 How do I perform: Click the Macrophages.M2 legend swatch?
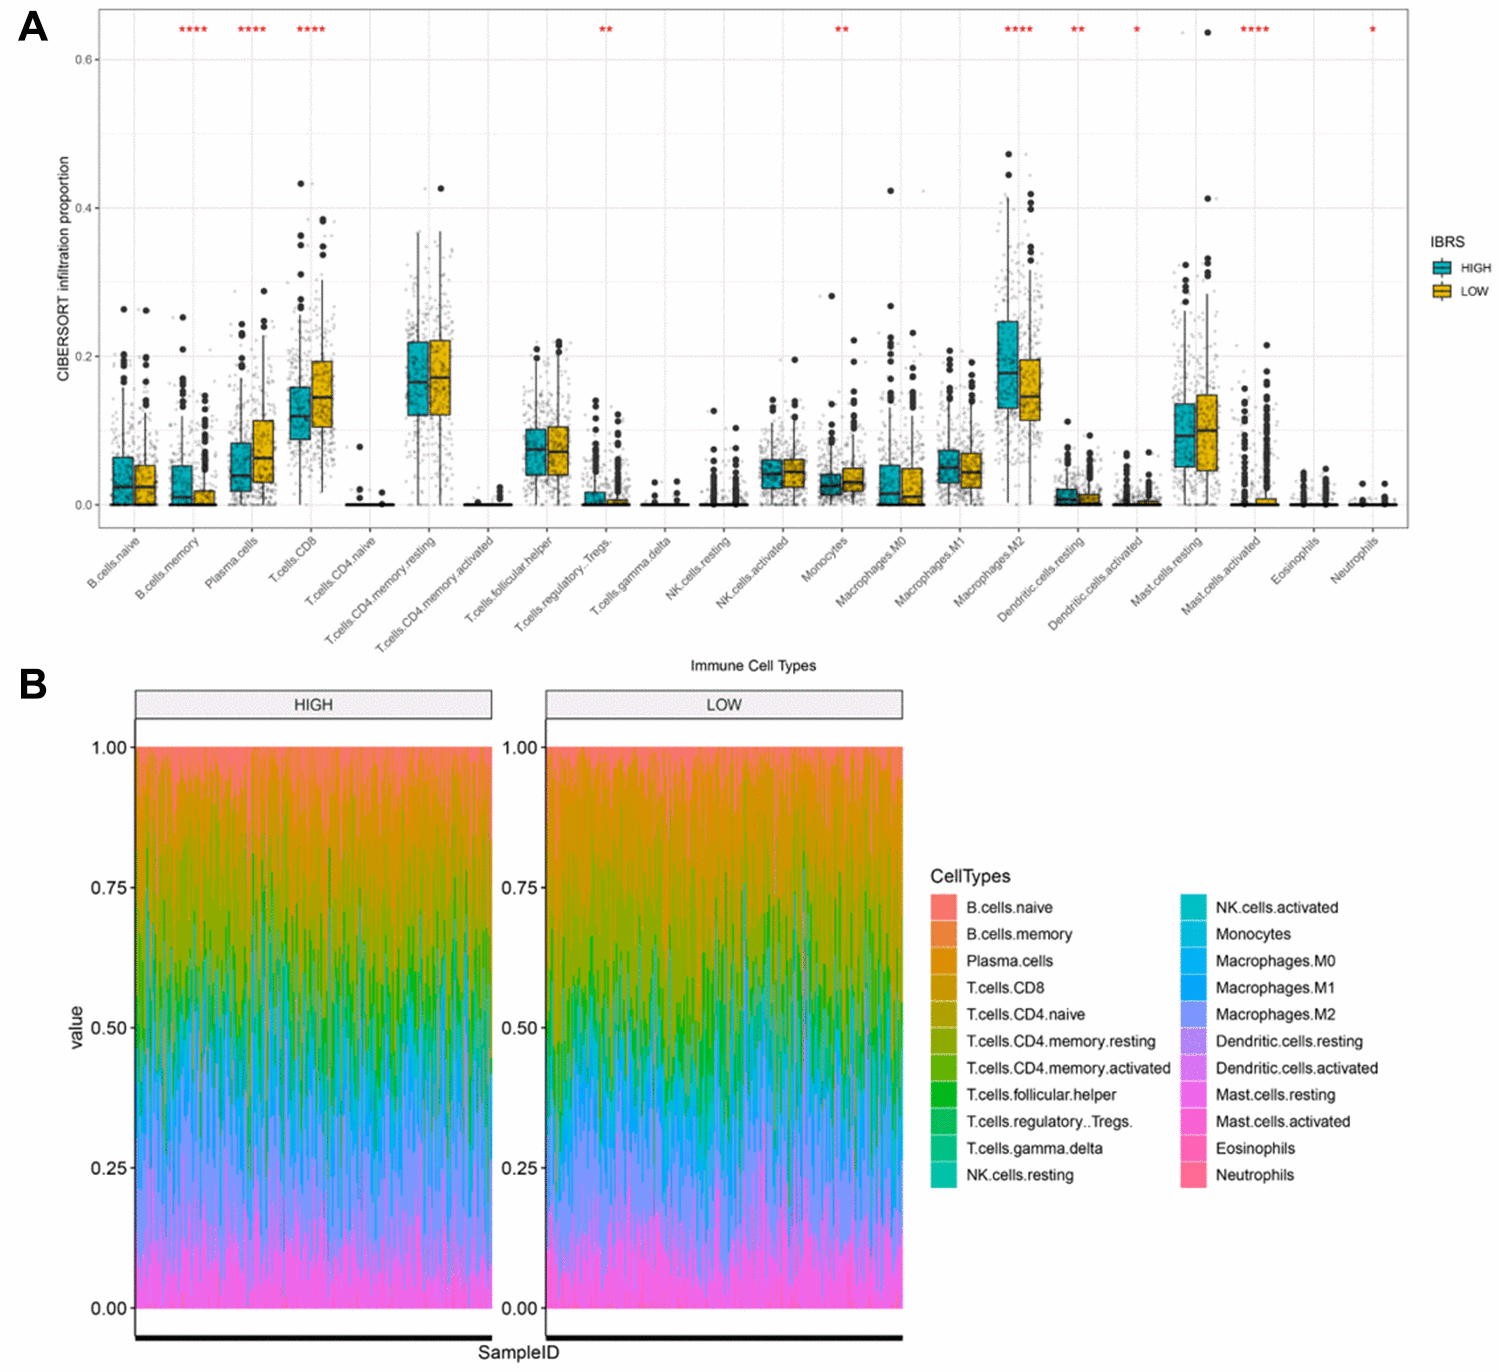coord(1193,1014)
